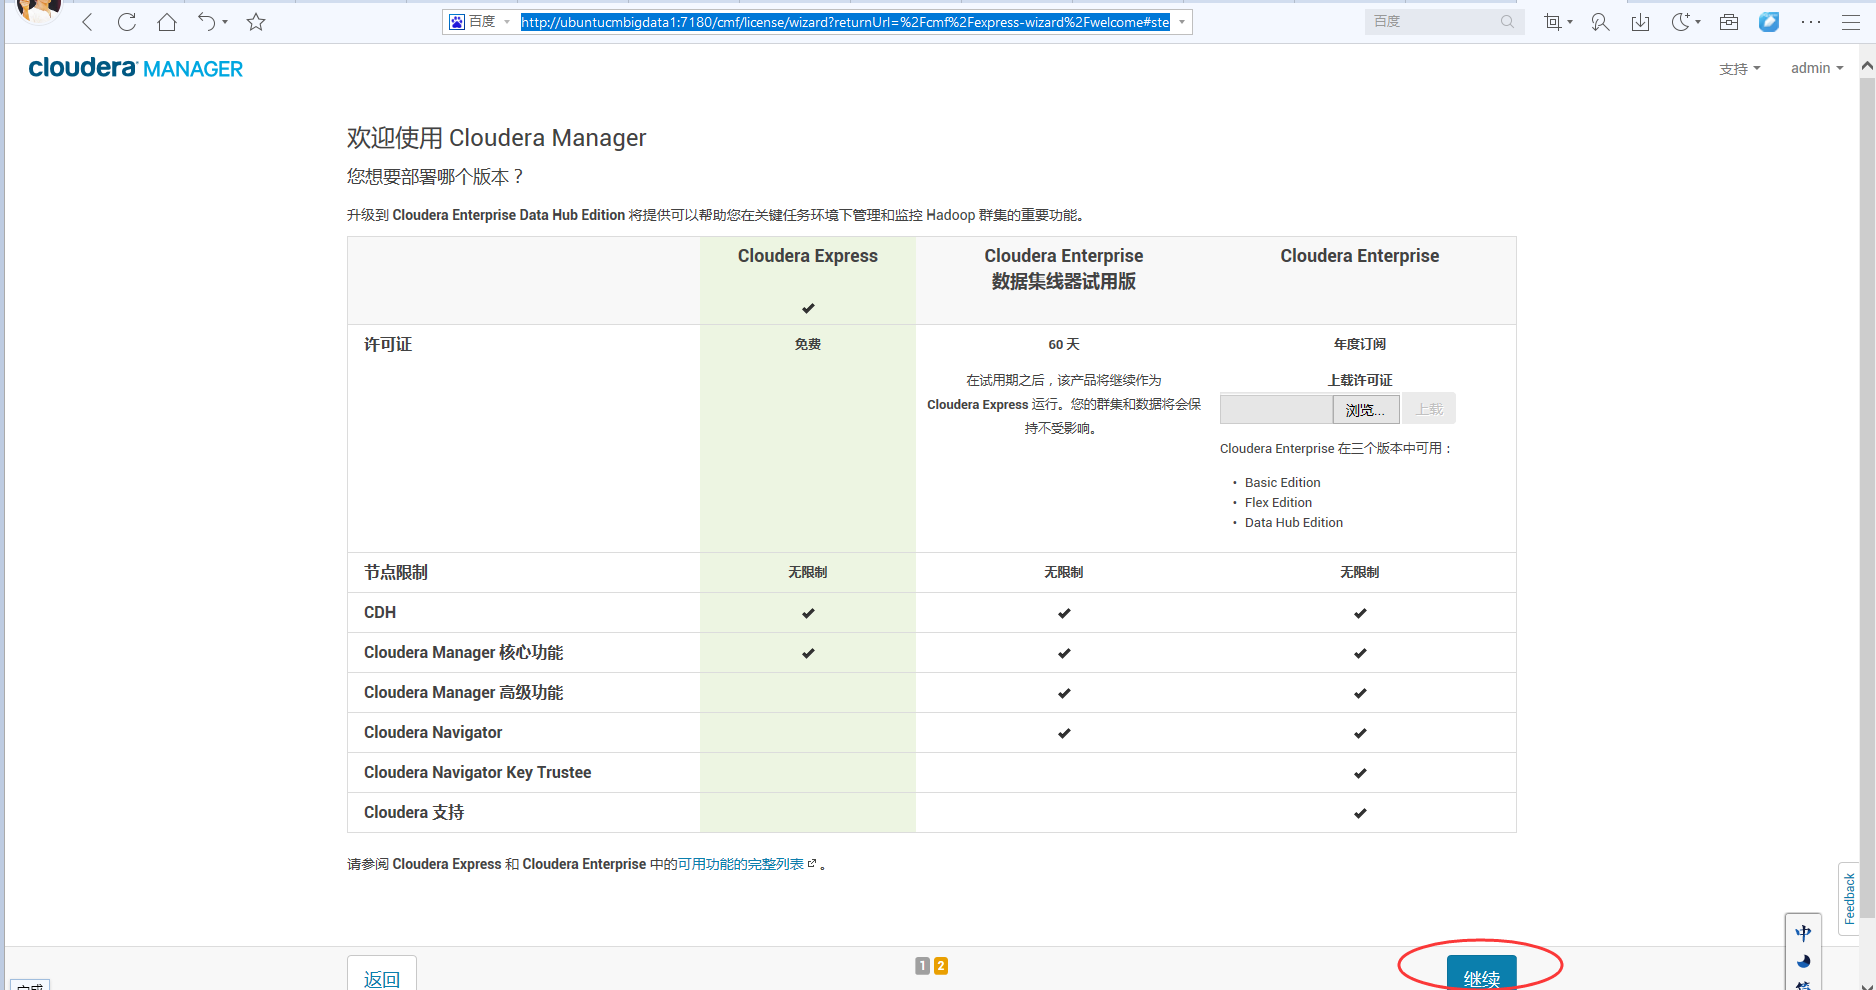The height and width of the screenshot is (990, 1876).
Task: Click the Data Hub Edition list item
Action: click(1294, 522)
